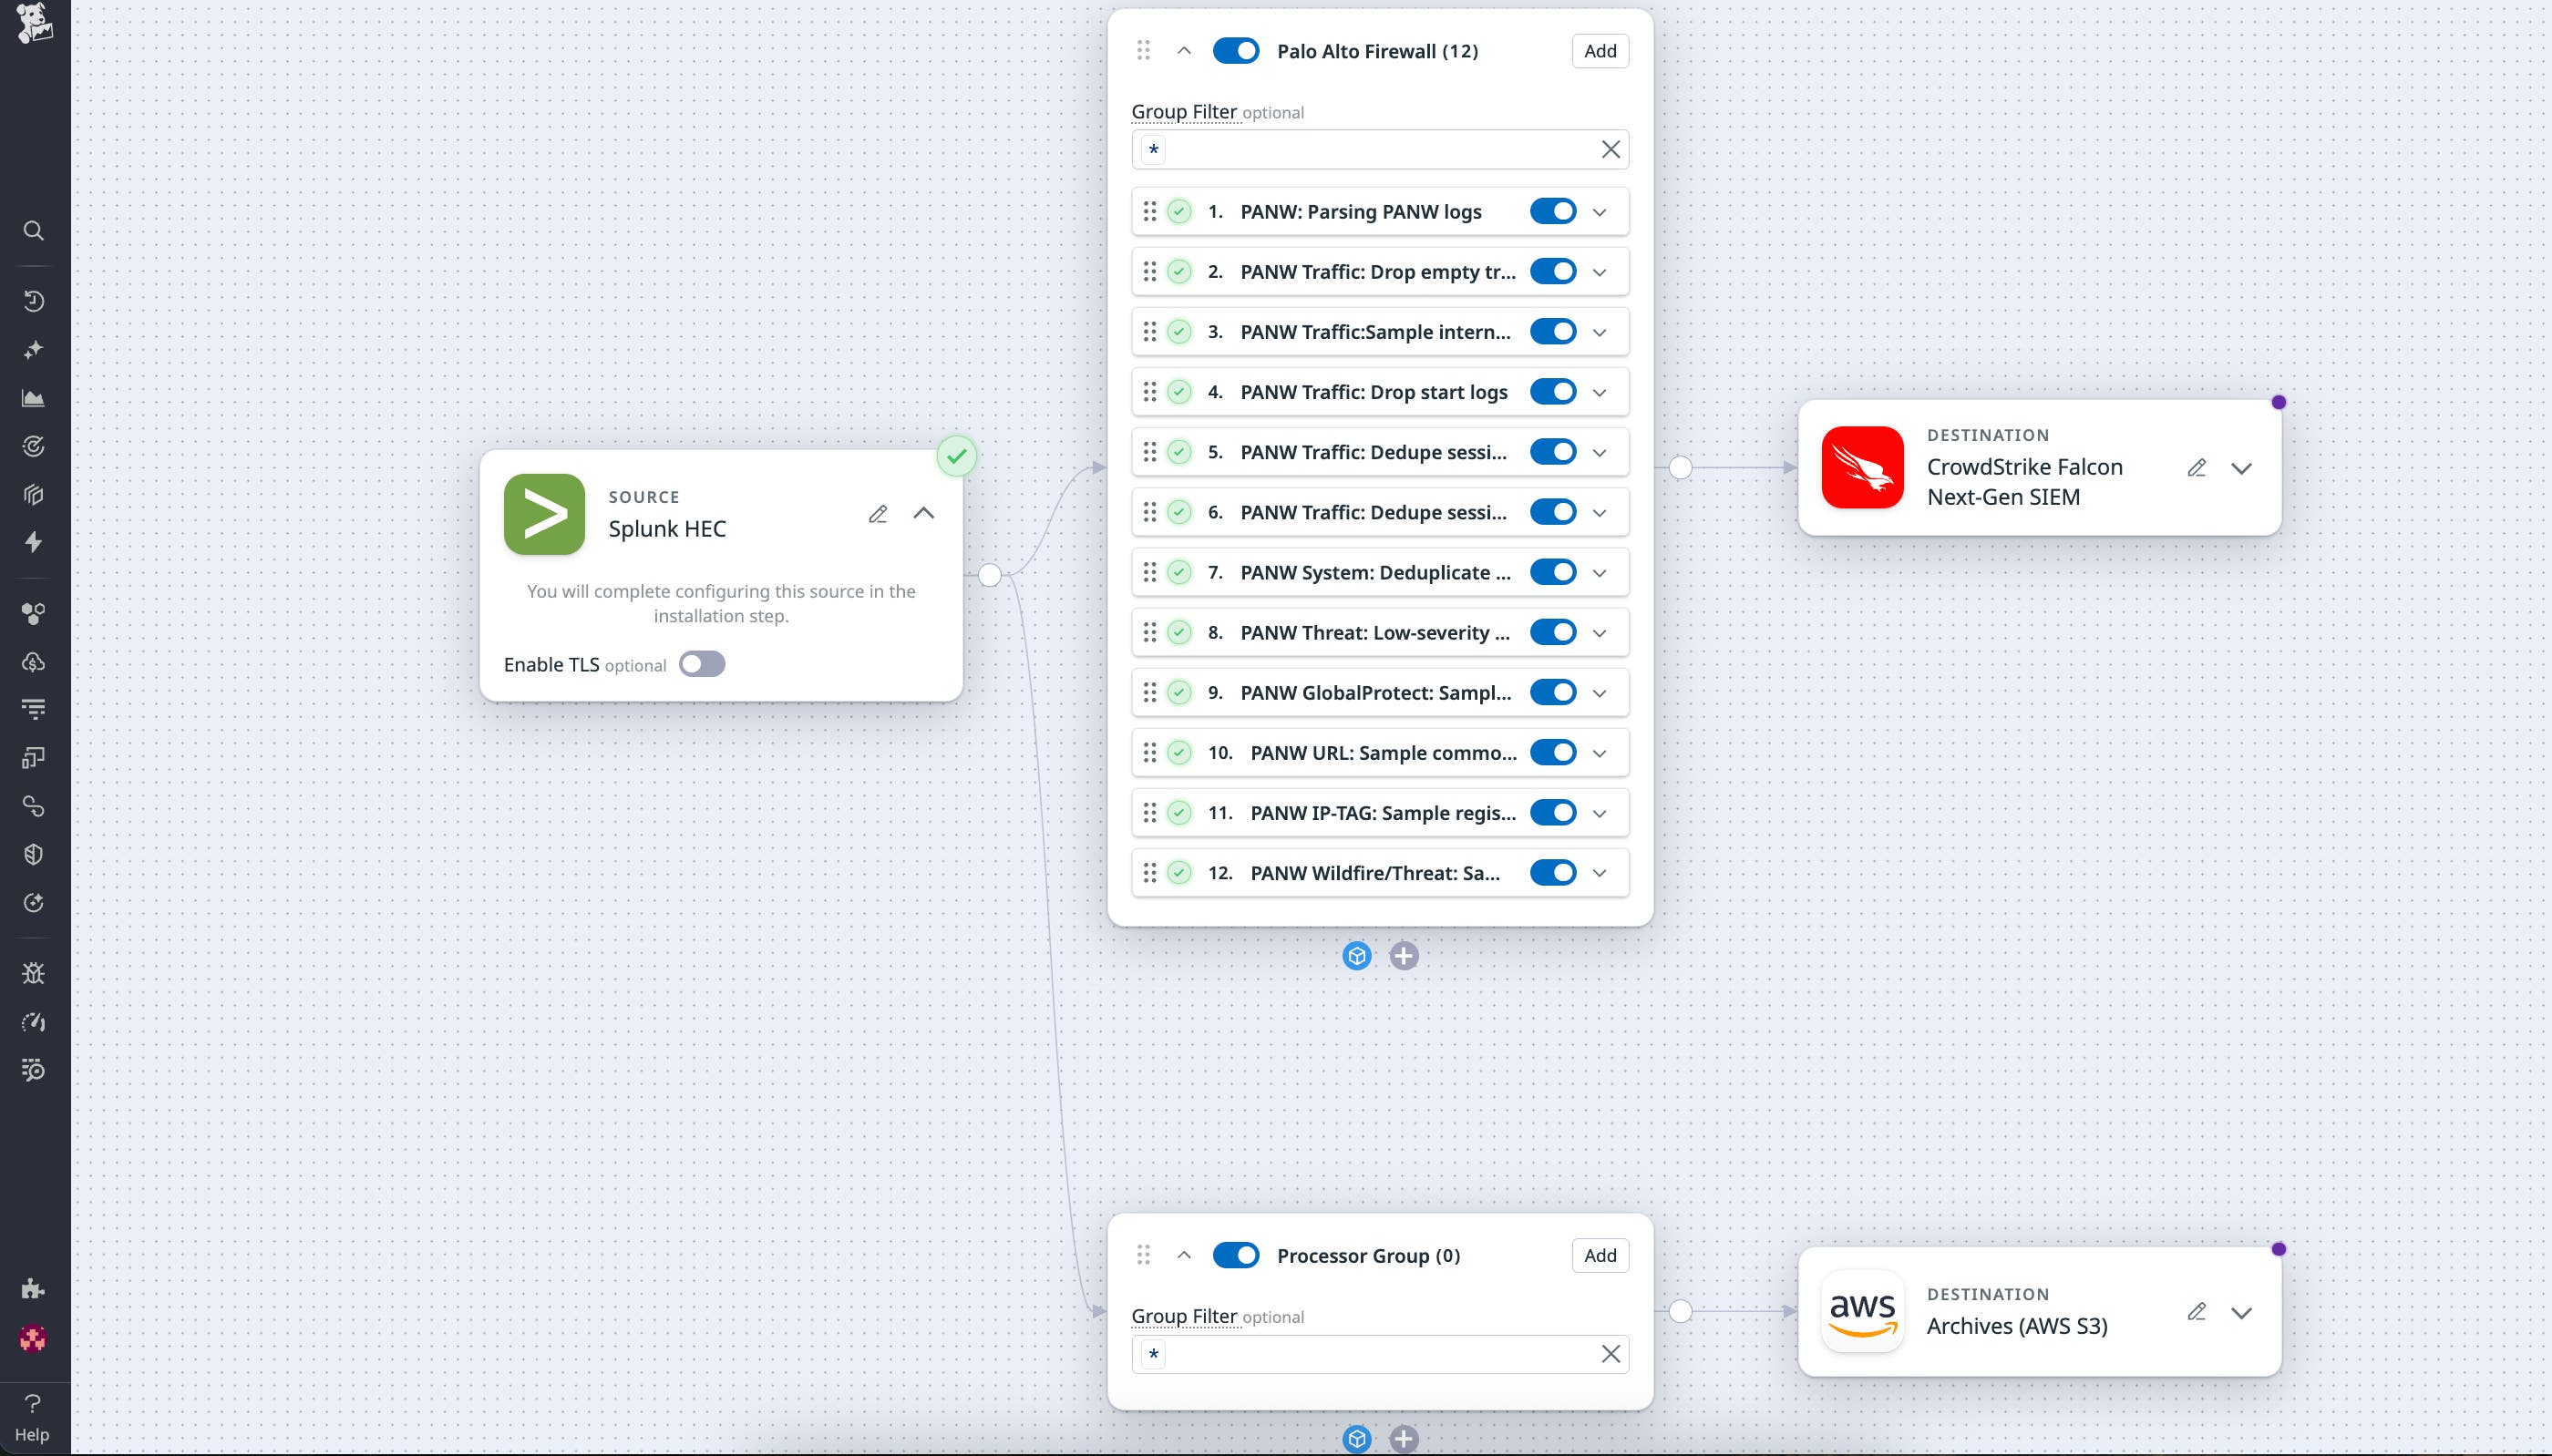Open the Help link at sidebar bottom
The height and width of the screenshot is (1456, 2552).
[34, 1417]
